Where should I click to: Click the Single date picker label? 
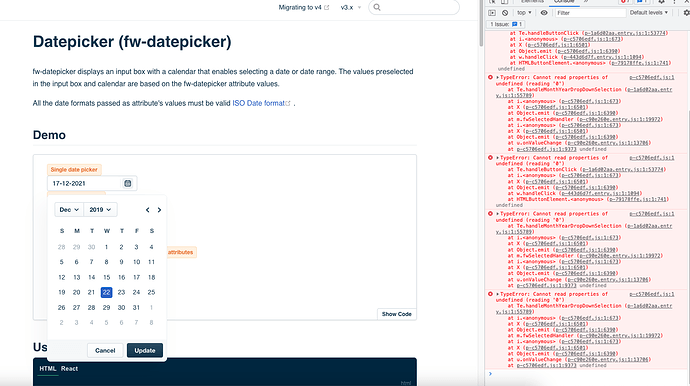74,169
